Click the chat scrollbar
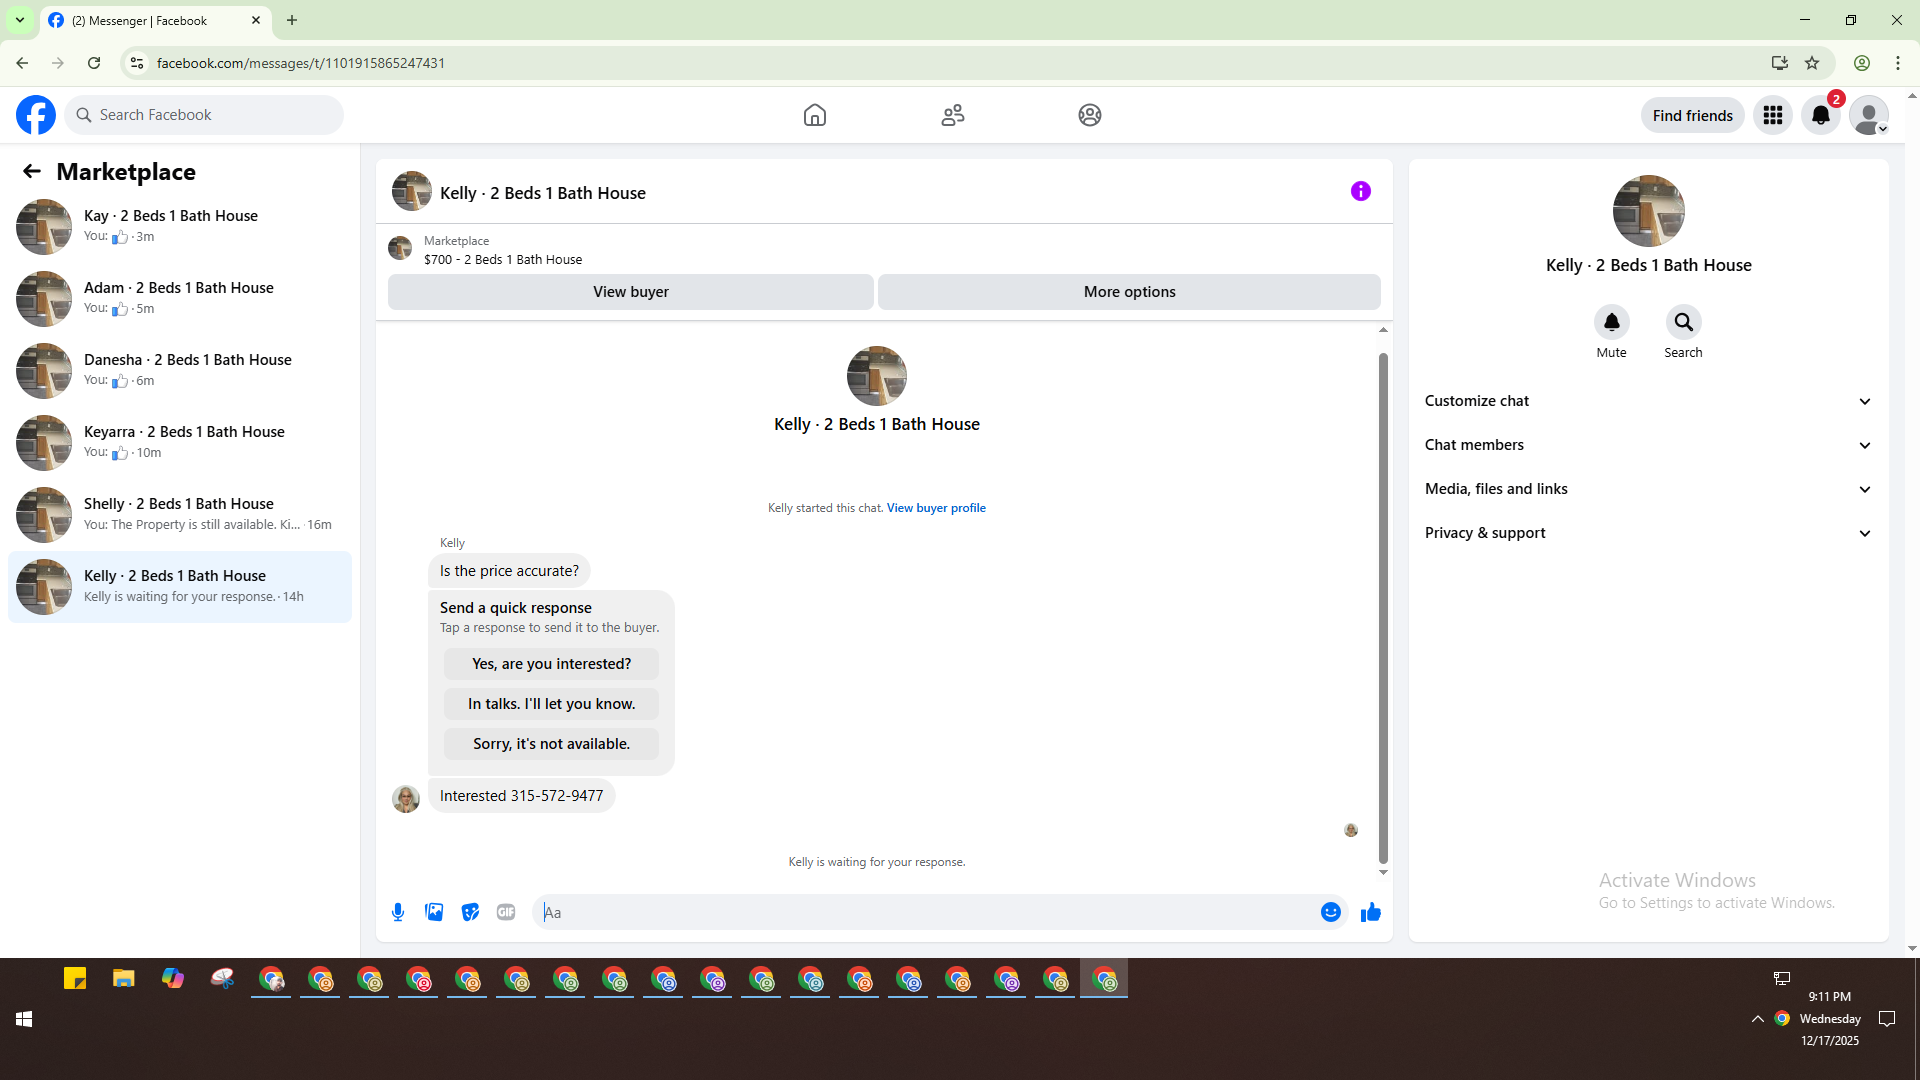 (1383, 606)
